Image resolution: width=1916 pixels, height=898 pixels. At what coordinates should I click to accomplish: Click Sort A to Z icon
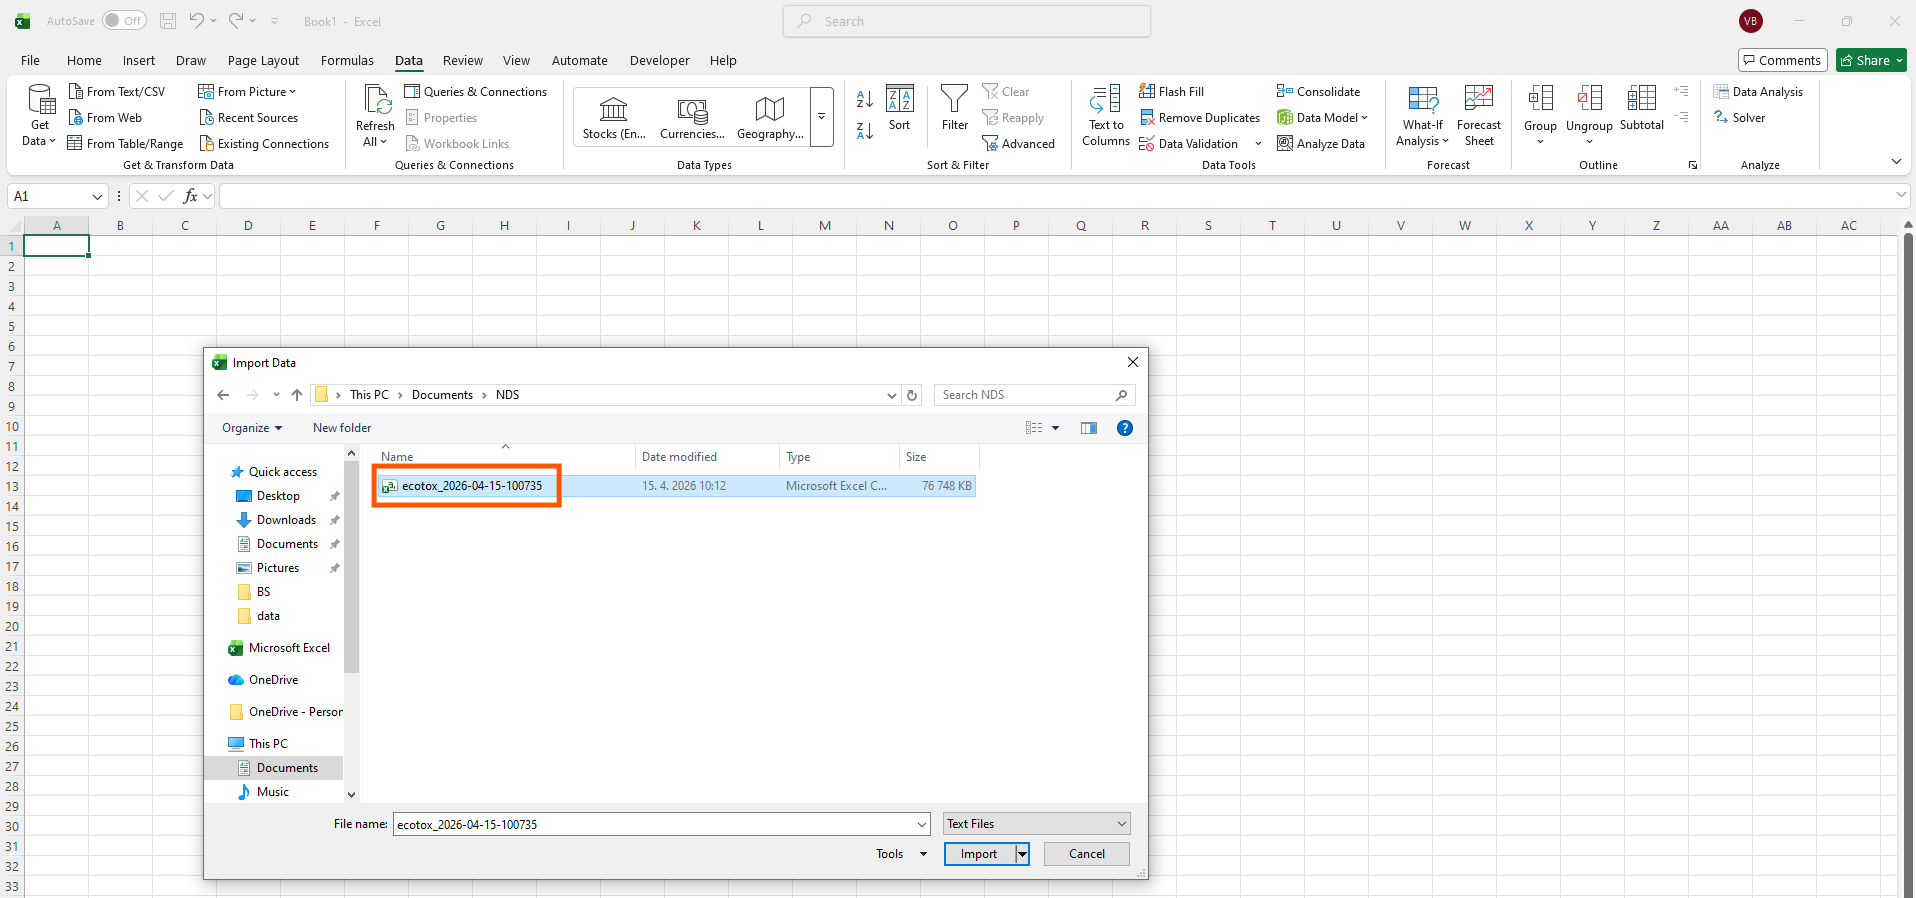click(x=865, y=99)
